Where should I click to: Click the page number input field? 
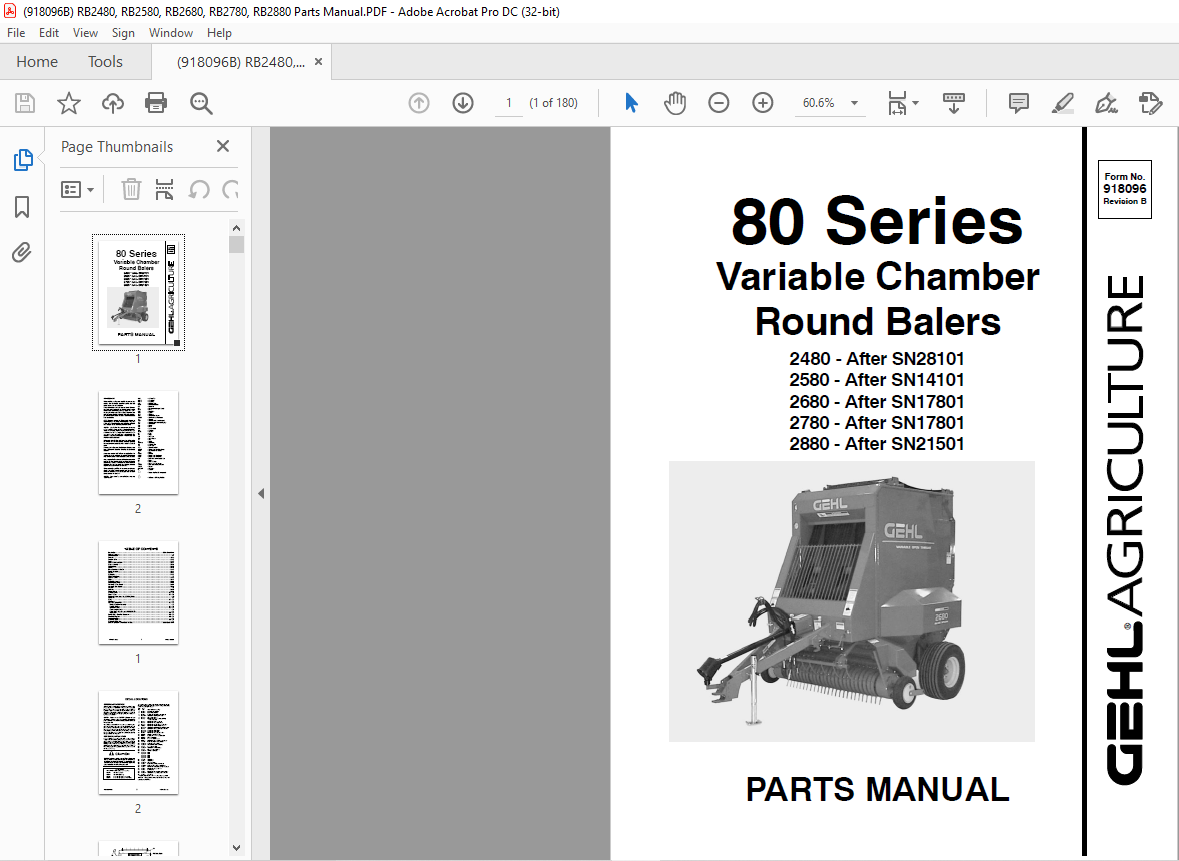click(x=508, y=103)
